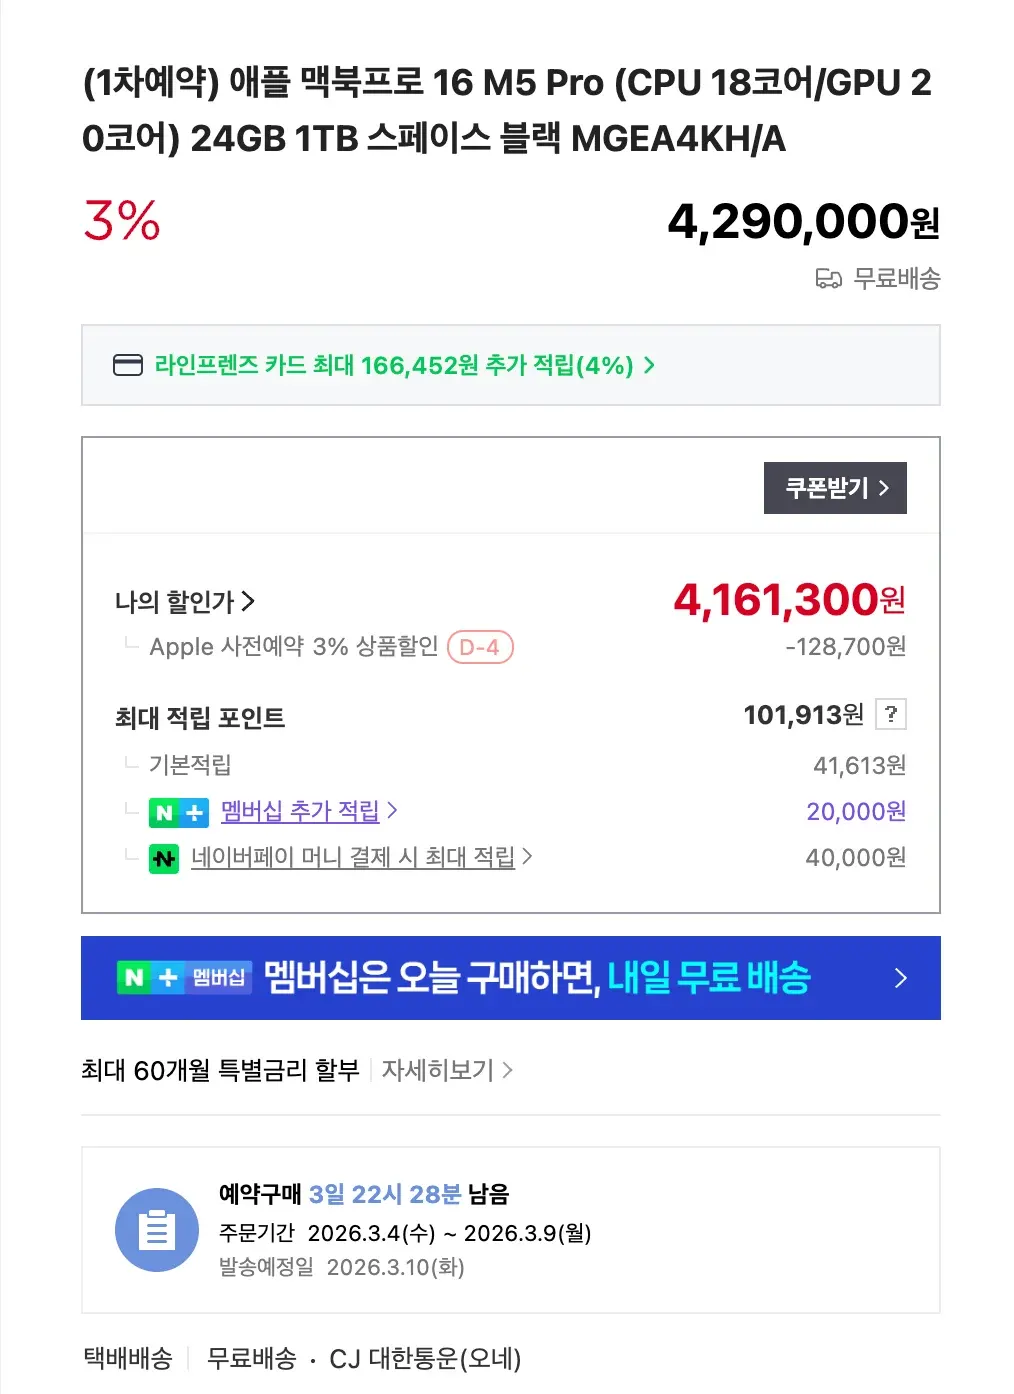Image resolution: width=1014 pixels, height=1394 pixels.
Task: Click the pre-order clipboard icon
Action: point(156,1230)
